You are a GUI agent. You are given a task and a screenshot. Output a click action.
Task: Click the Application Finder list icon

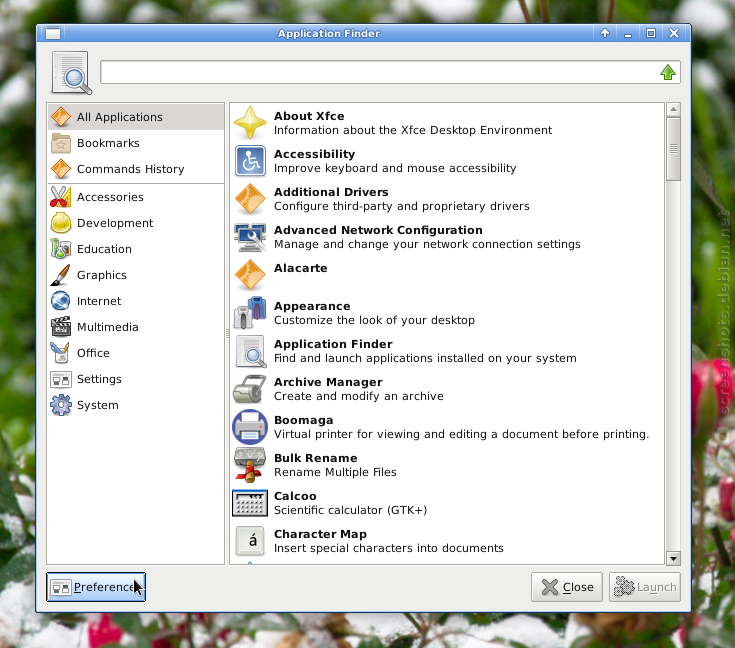click(x=250, y=351)
